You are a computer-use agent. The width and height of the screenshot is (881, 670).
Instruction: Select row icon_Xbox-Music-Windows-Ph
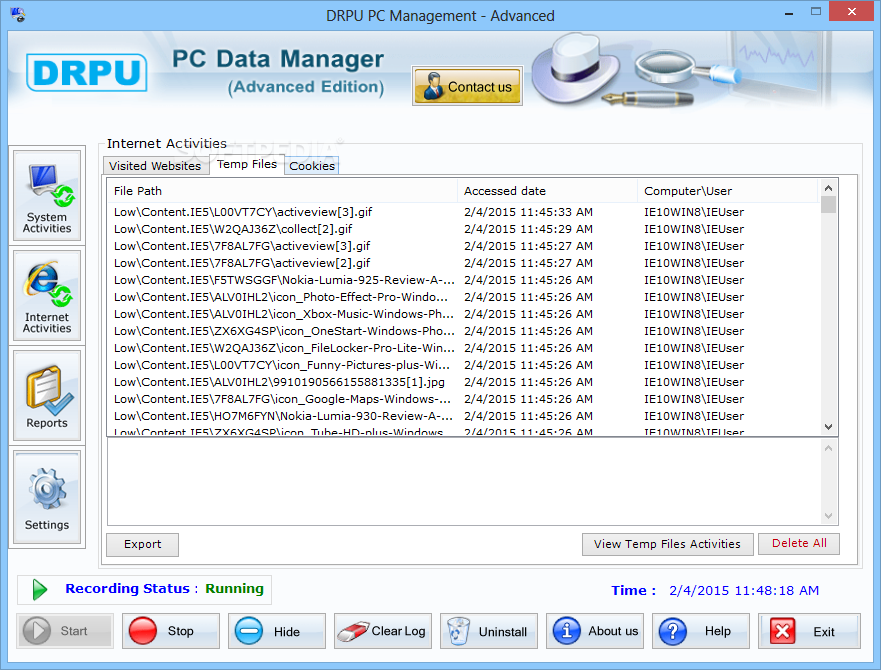click(463, 314)
